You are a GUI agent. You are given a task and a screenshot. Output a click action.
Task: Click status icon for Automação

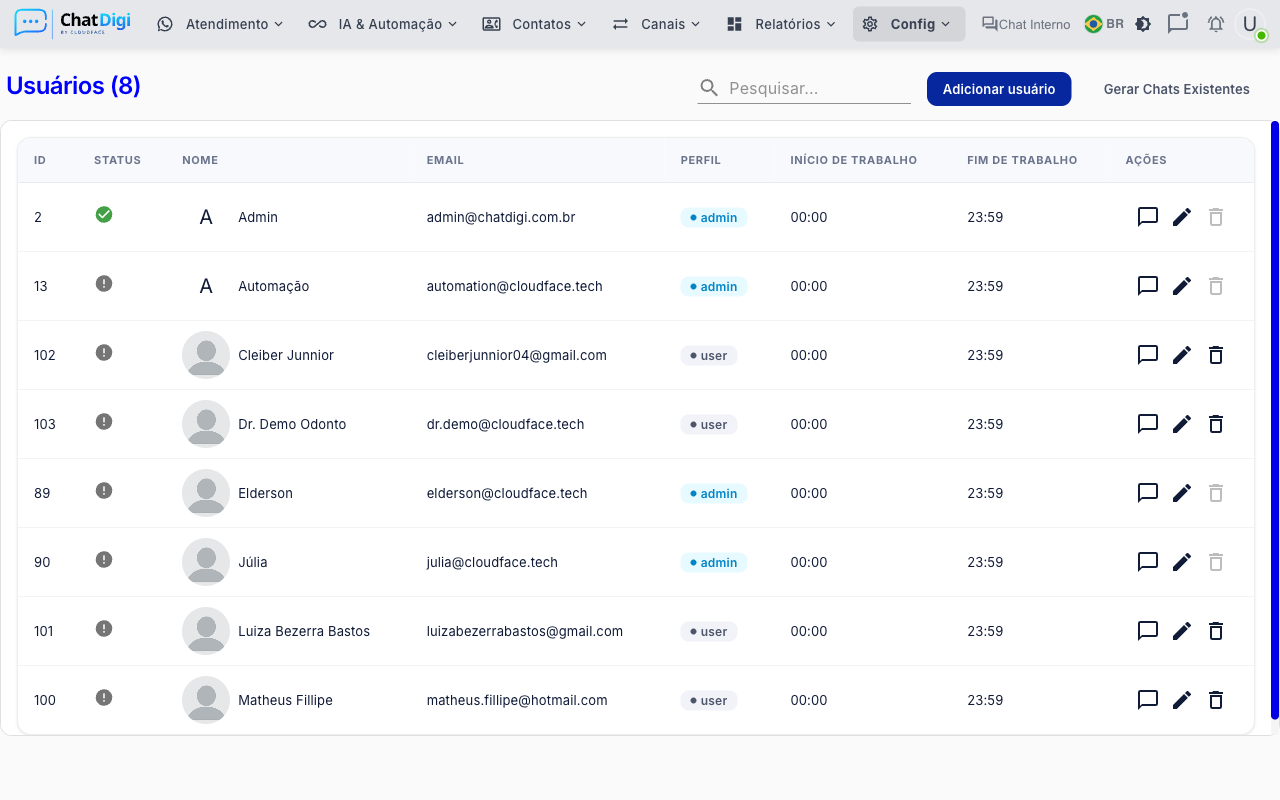[x=104, y=283]
